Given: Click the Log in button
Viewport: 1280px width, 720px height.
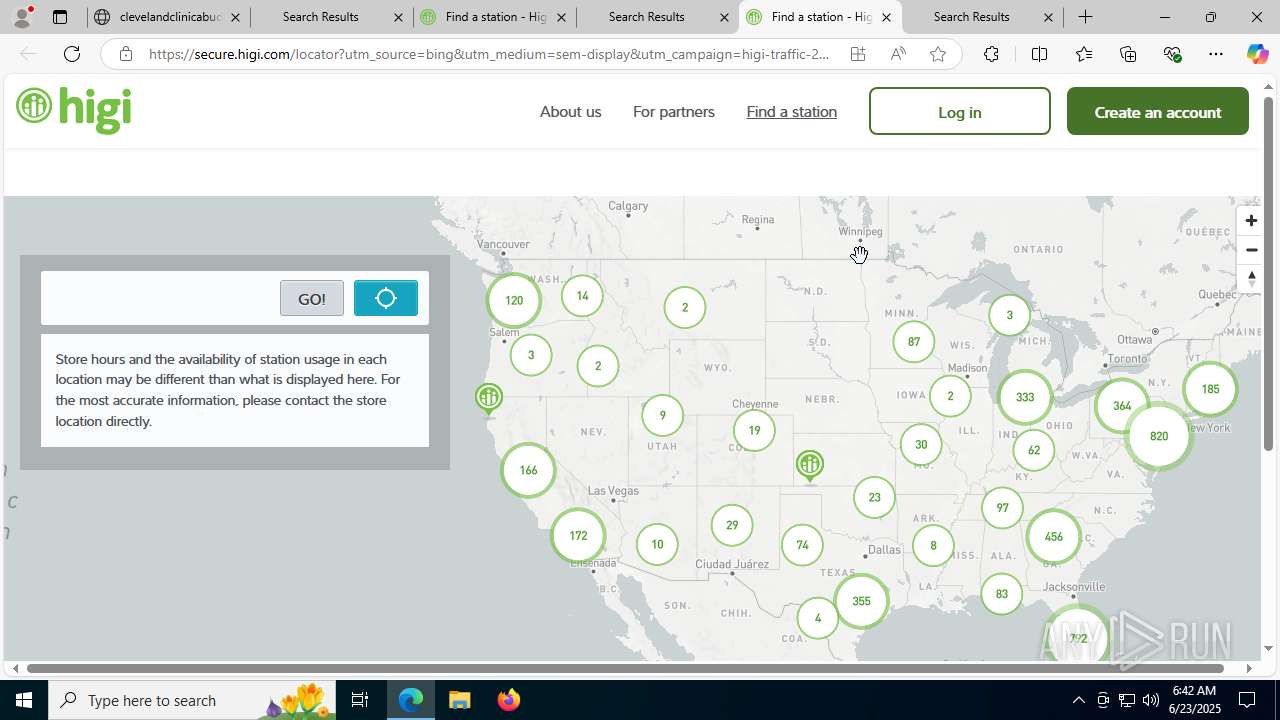Looking at the screenshot, I should [x=960, y=111].
